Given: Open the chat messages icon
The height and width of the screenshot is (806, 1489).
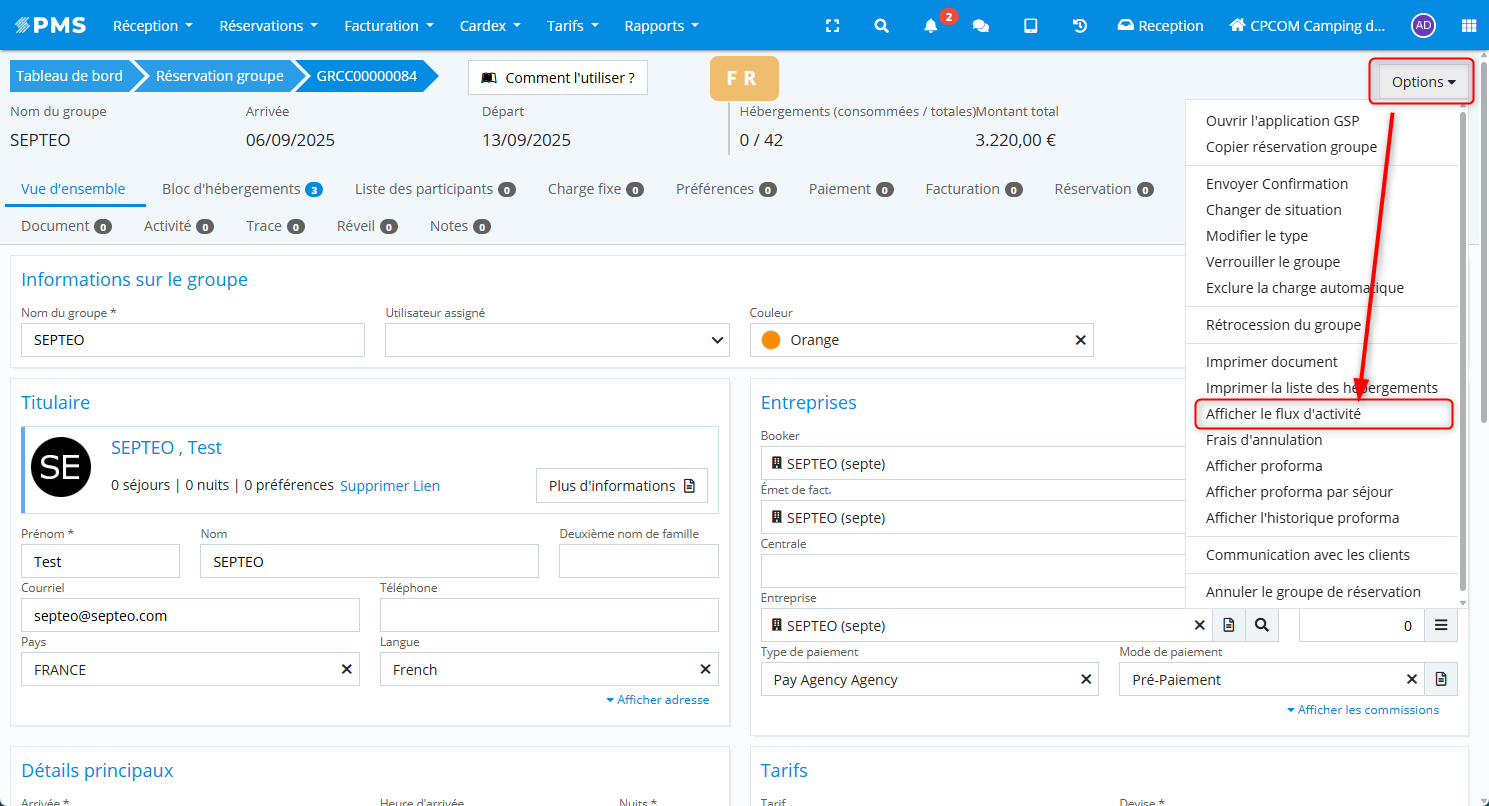Looking at the screenshot, I should [x=981, y=26].
